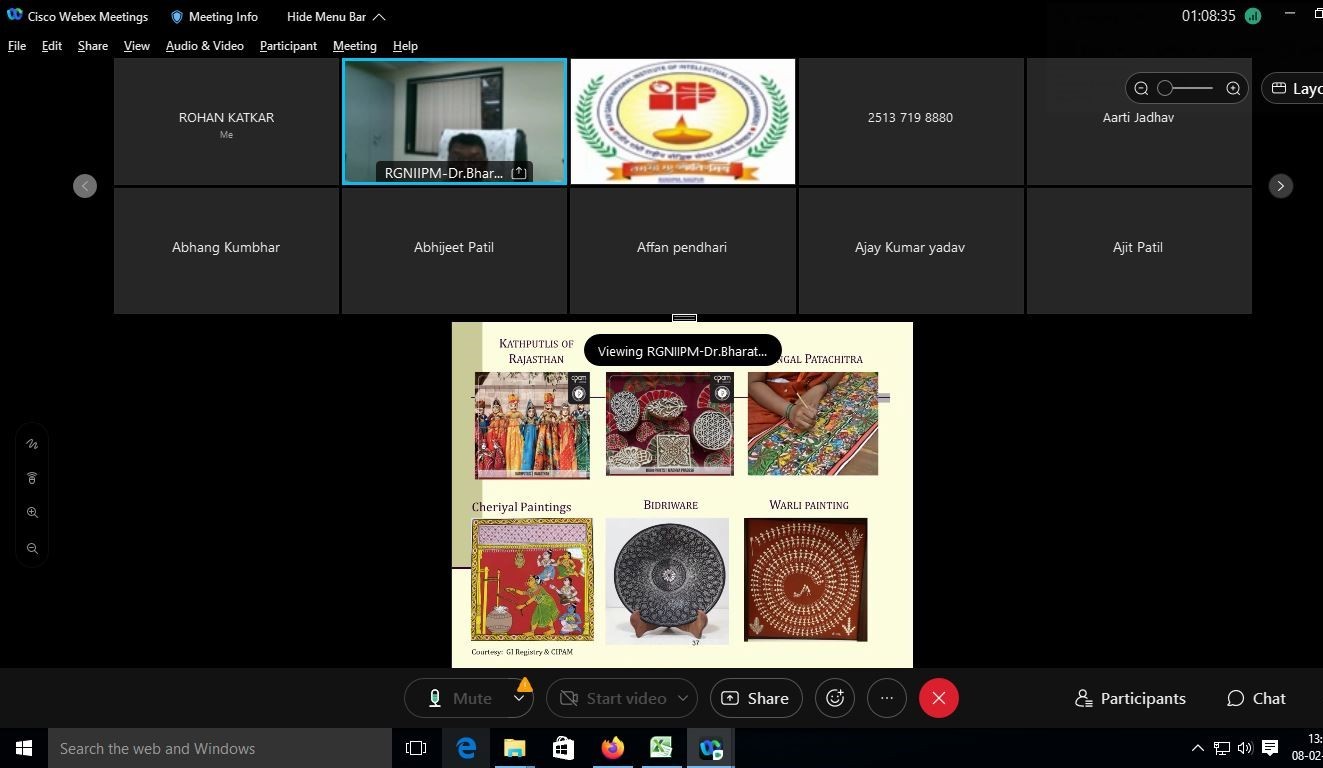The image size is (1323, 768).
Task: Click the Webex icon on taskbar
Action: coord(710,748)
